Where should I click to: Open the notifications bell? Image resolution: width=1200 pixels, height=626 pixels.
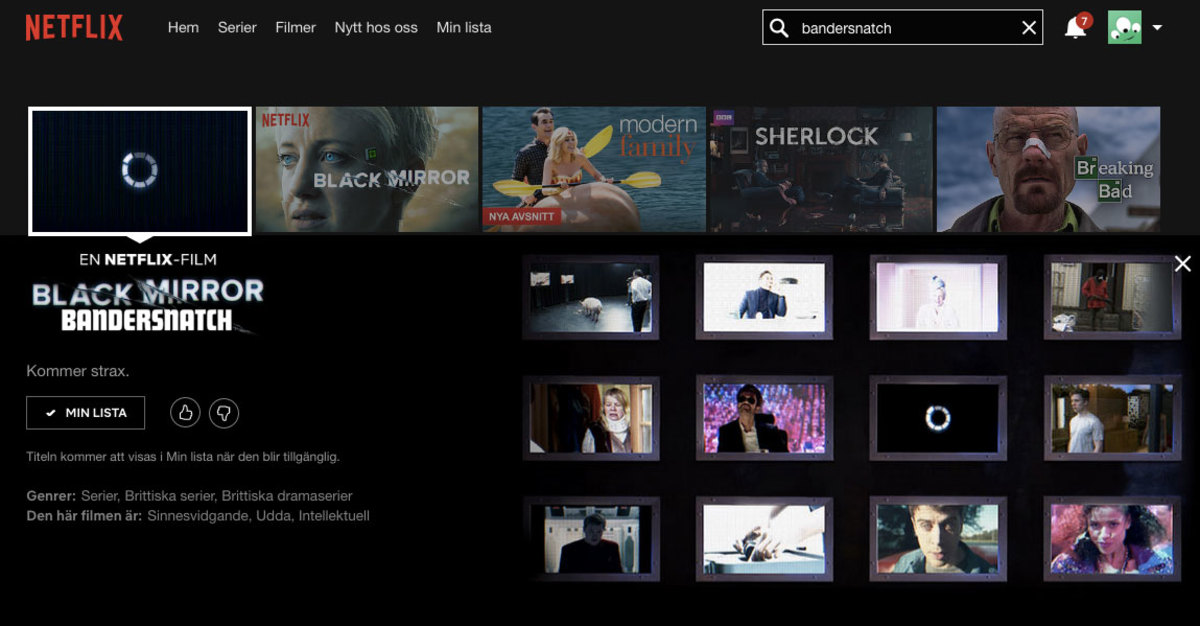point(1075,28)
